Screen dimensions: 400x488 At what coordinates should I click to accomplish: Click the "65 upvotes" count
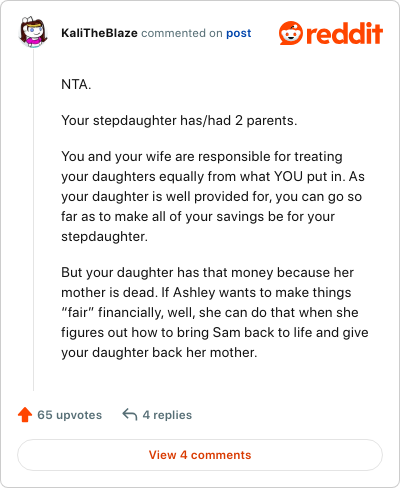pos(70,415)
